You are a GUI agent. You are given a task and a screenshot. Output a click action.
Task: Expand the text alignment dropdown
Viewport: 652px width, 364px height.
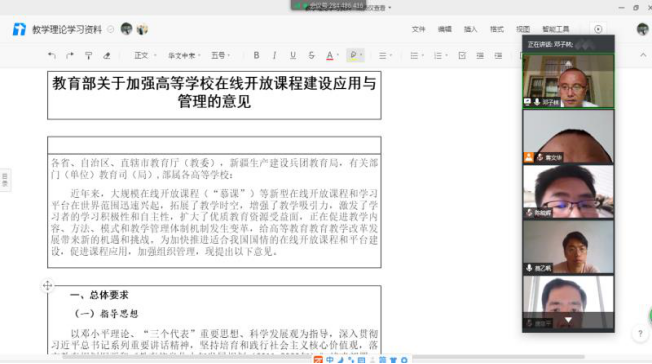click(385, 55)
